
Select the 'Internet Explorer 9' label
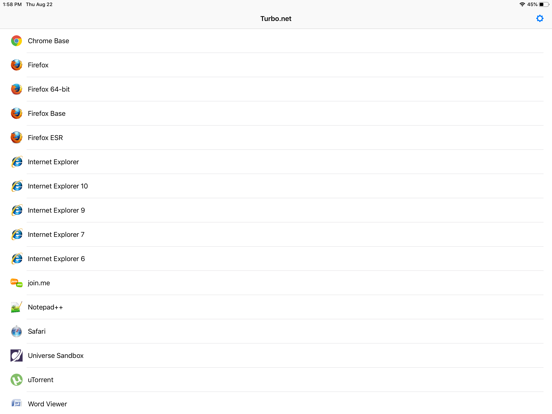(x=56, y=210)
